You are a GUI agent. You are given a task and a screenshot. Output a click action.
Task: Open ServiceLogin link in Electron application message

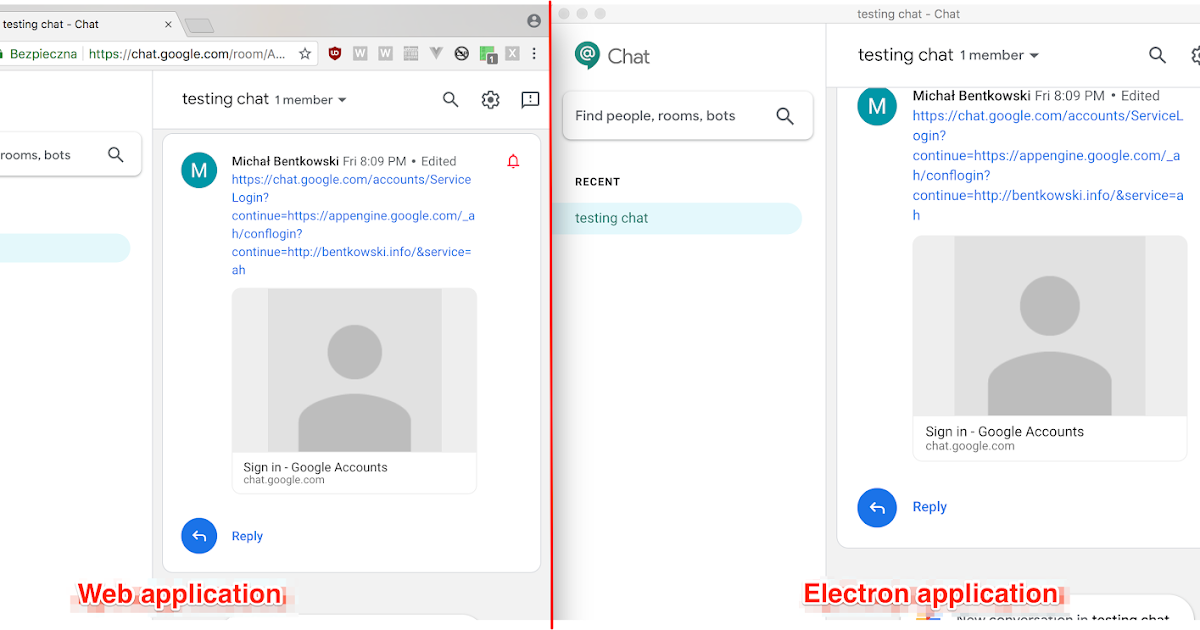pyautogui.click(x=1048, y=165)
